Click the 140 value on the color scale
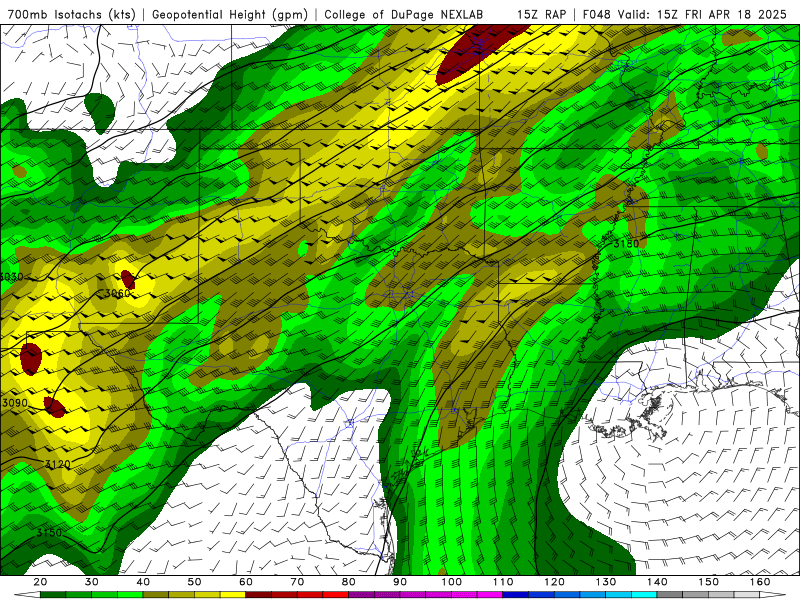The image size is (800, 600). [658, 582]
